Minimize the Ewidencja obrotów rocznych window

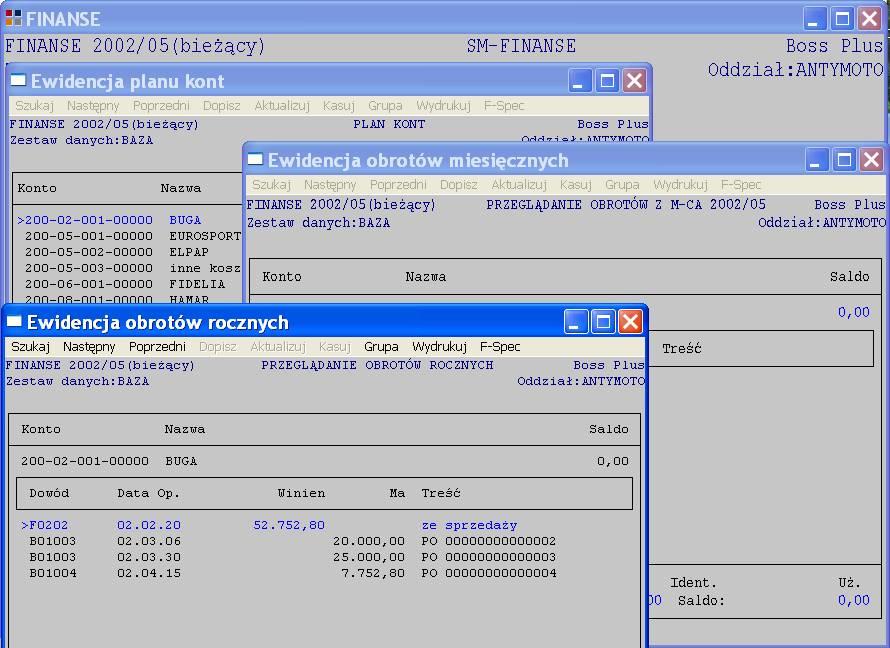click(576, 322)
